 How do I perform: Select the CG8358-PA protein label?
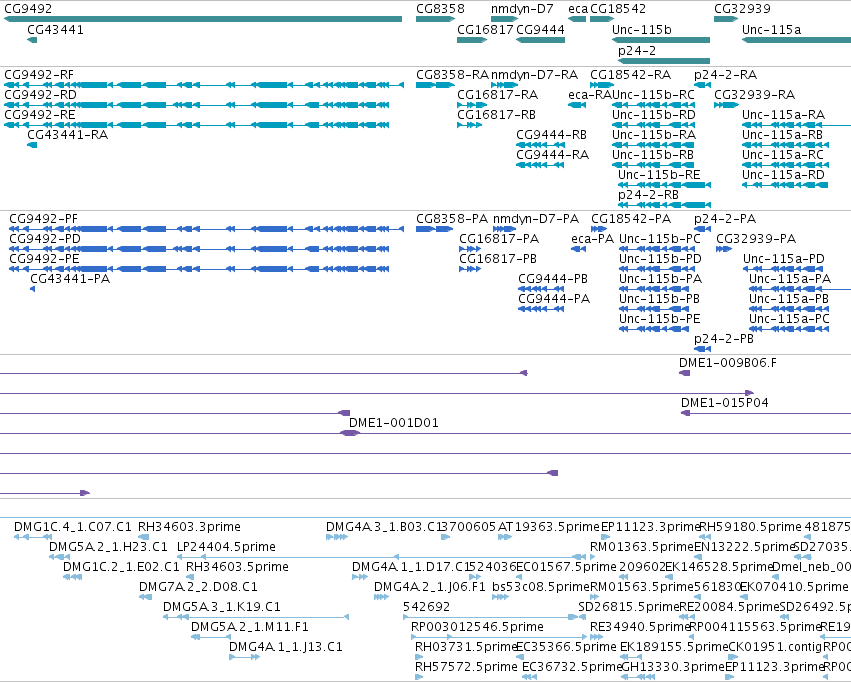[x=452, y=219]
